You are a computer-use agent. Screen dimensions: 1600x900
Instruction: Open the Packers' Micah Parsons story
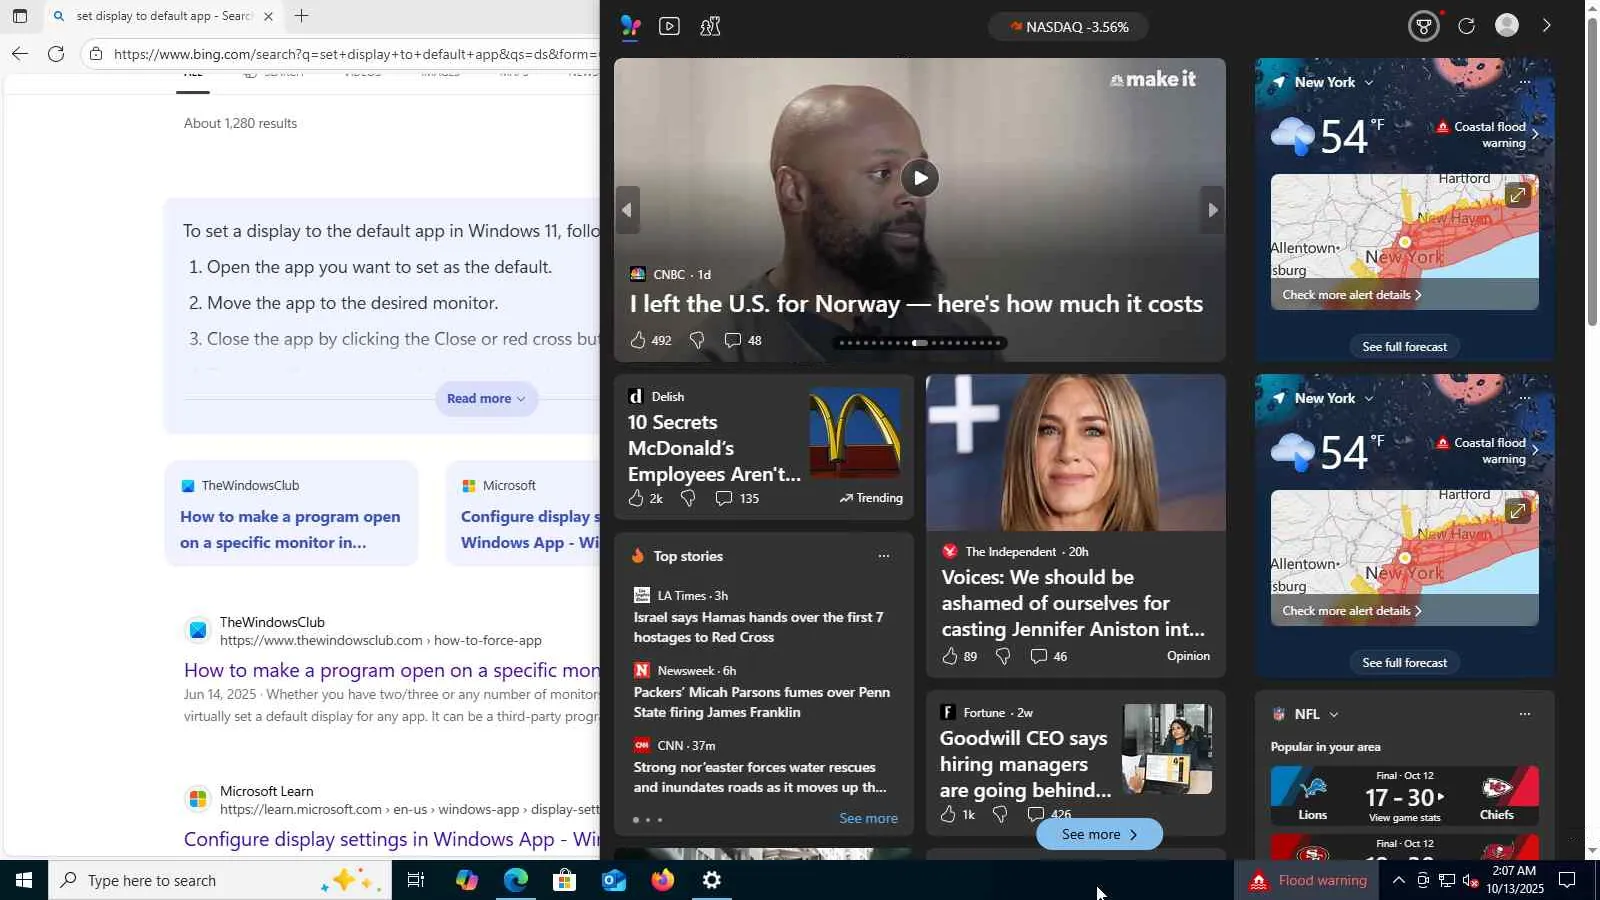762,702
